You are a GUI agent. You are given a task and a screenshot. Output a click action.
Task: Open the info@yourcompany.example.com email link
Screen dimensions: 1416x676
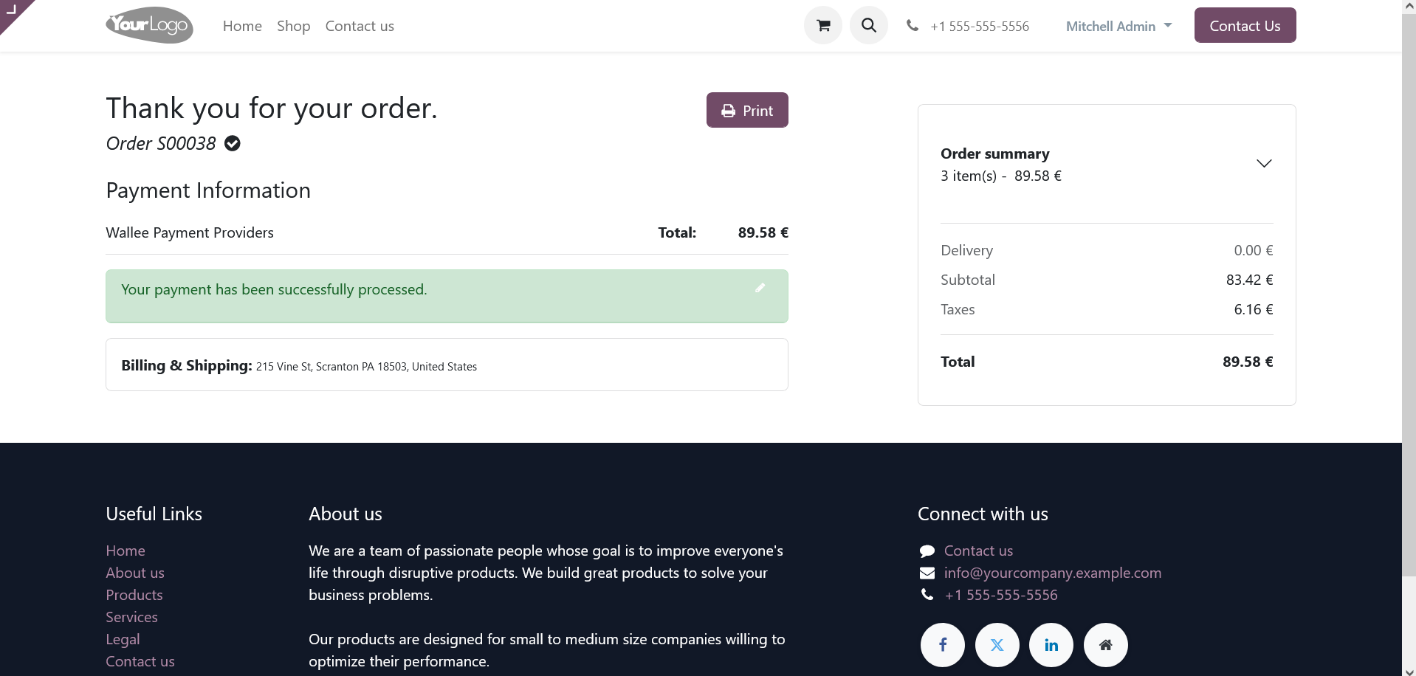(1052, 573)
